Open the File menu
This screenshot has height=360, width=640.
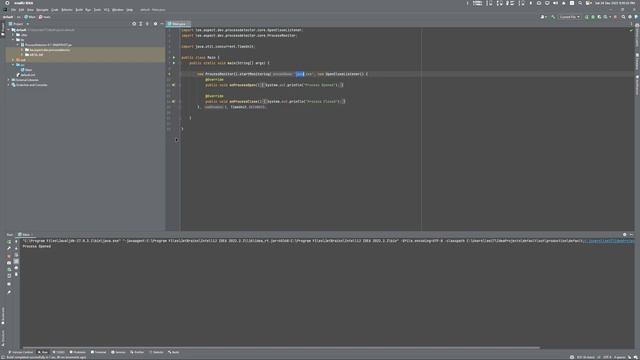[13, 10]
